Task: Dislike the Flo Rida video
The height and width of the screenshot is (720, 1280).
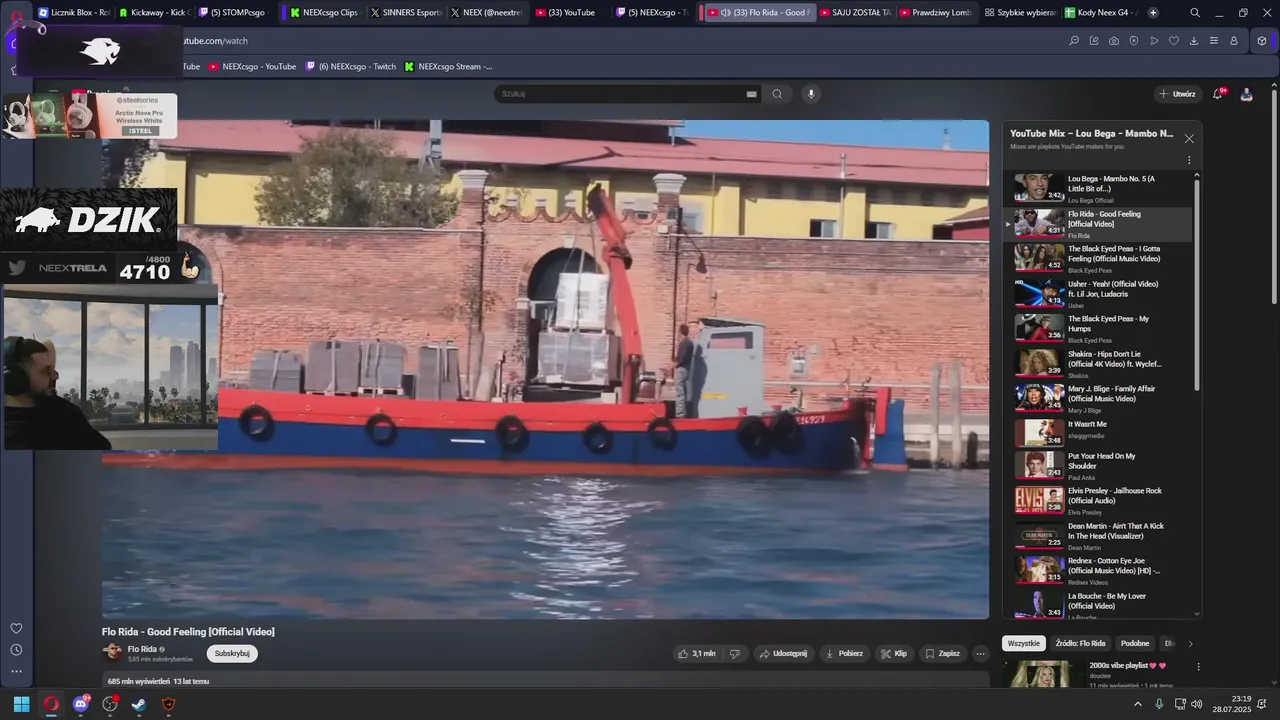Action: pyautogui.click(x=735, y=654)
